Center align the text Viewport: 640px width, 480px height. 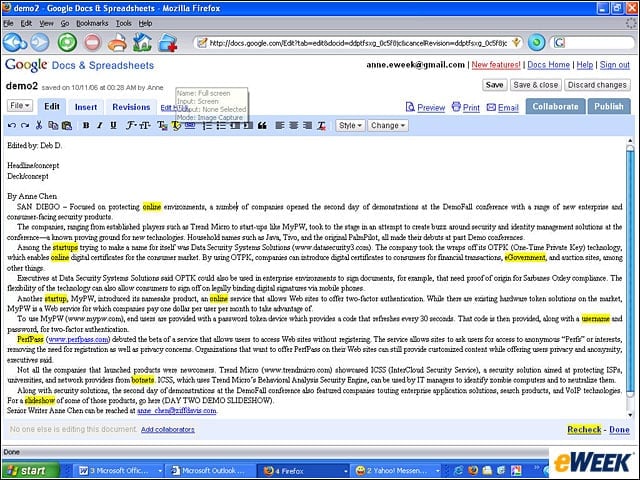[x=293, y=126]
